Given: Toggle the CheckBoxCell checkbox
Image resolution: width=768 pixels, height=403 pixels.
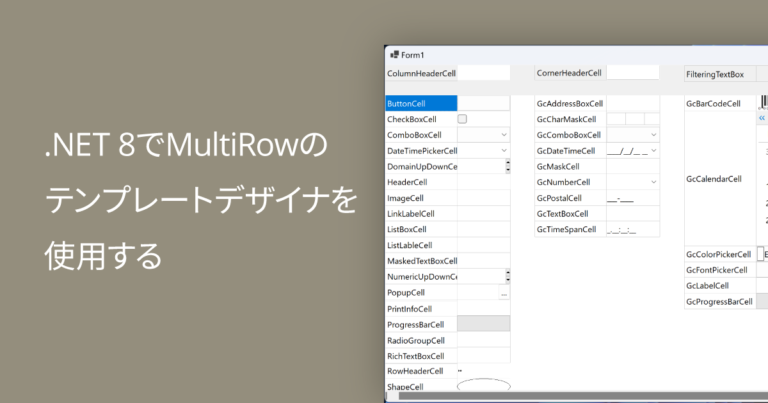Looking at the screenshot, I should [x=462, y=119].
